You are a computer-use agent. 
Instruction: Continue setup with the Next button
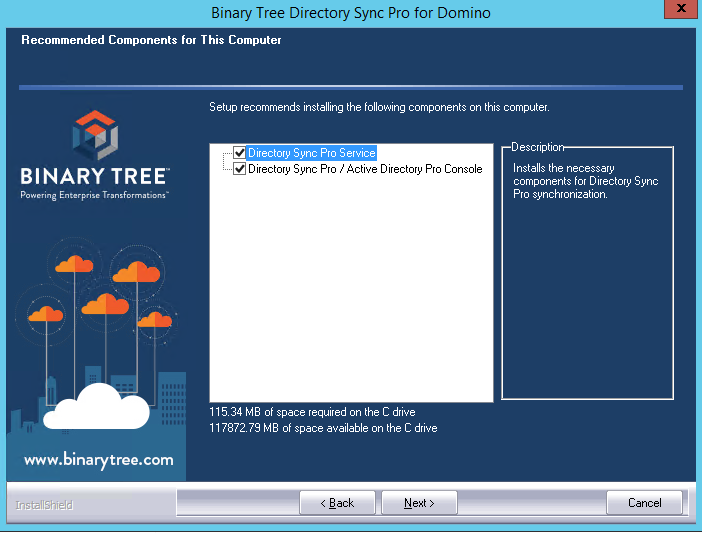click(x=419, y=503)
